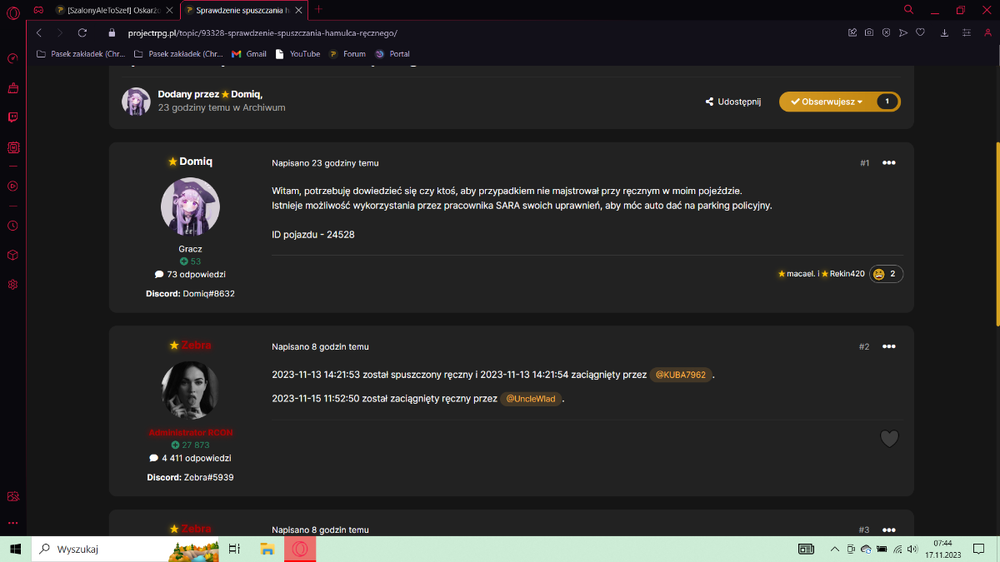Screen dimensions: 1000x562
Task: Click Zebra's avatar in post #2
Action: [x=190, y=390]
